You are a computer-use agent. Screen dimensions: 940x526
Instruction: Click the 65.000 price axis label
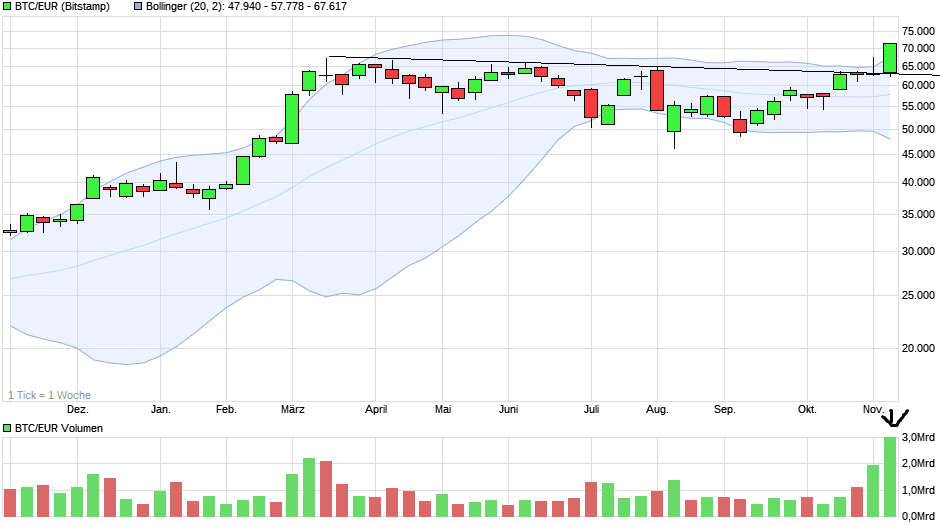pyautogui.click(x=918, y=66)
